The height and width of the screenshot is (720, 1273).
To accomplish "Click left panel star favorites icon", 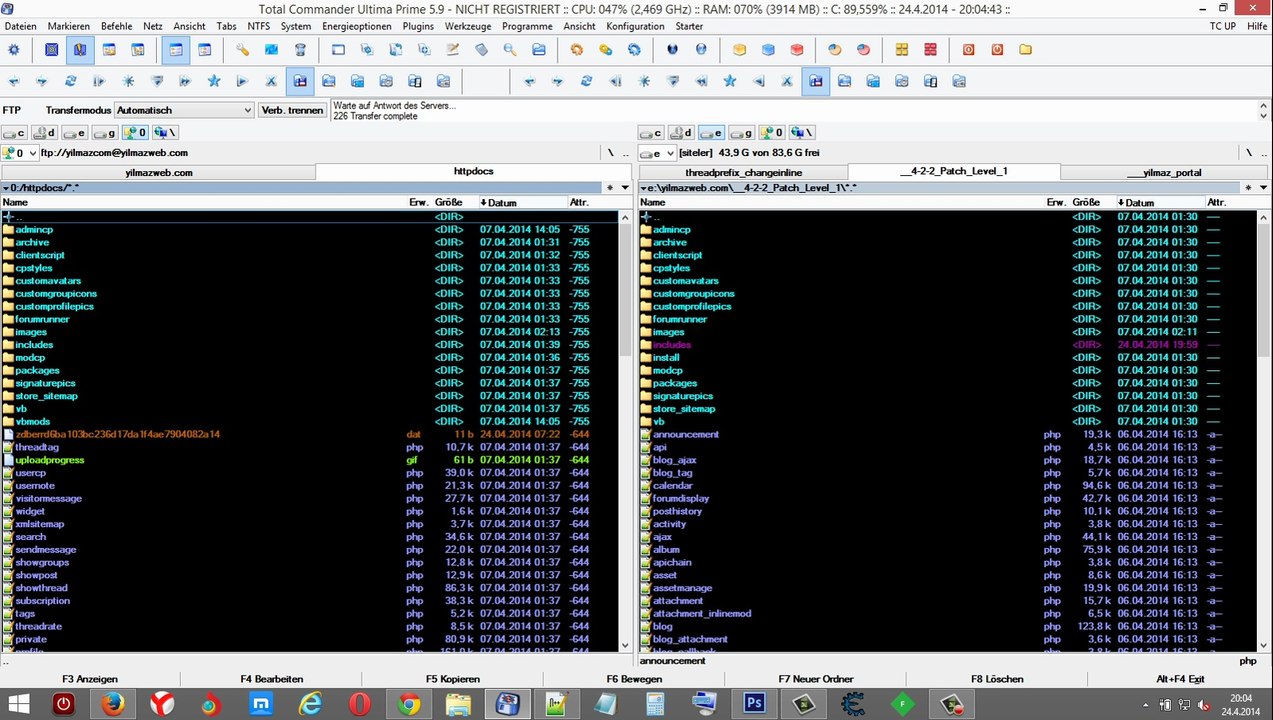I will point(214,81).
